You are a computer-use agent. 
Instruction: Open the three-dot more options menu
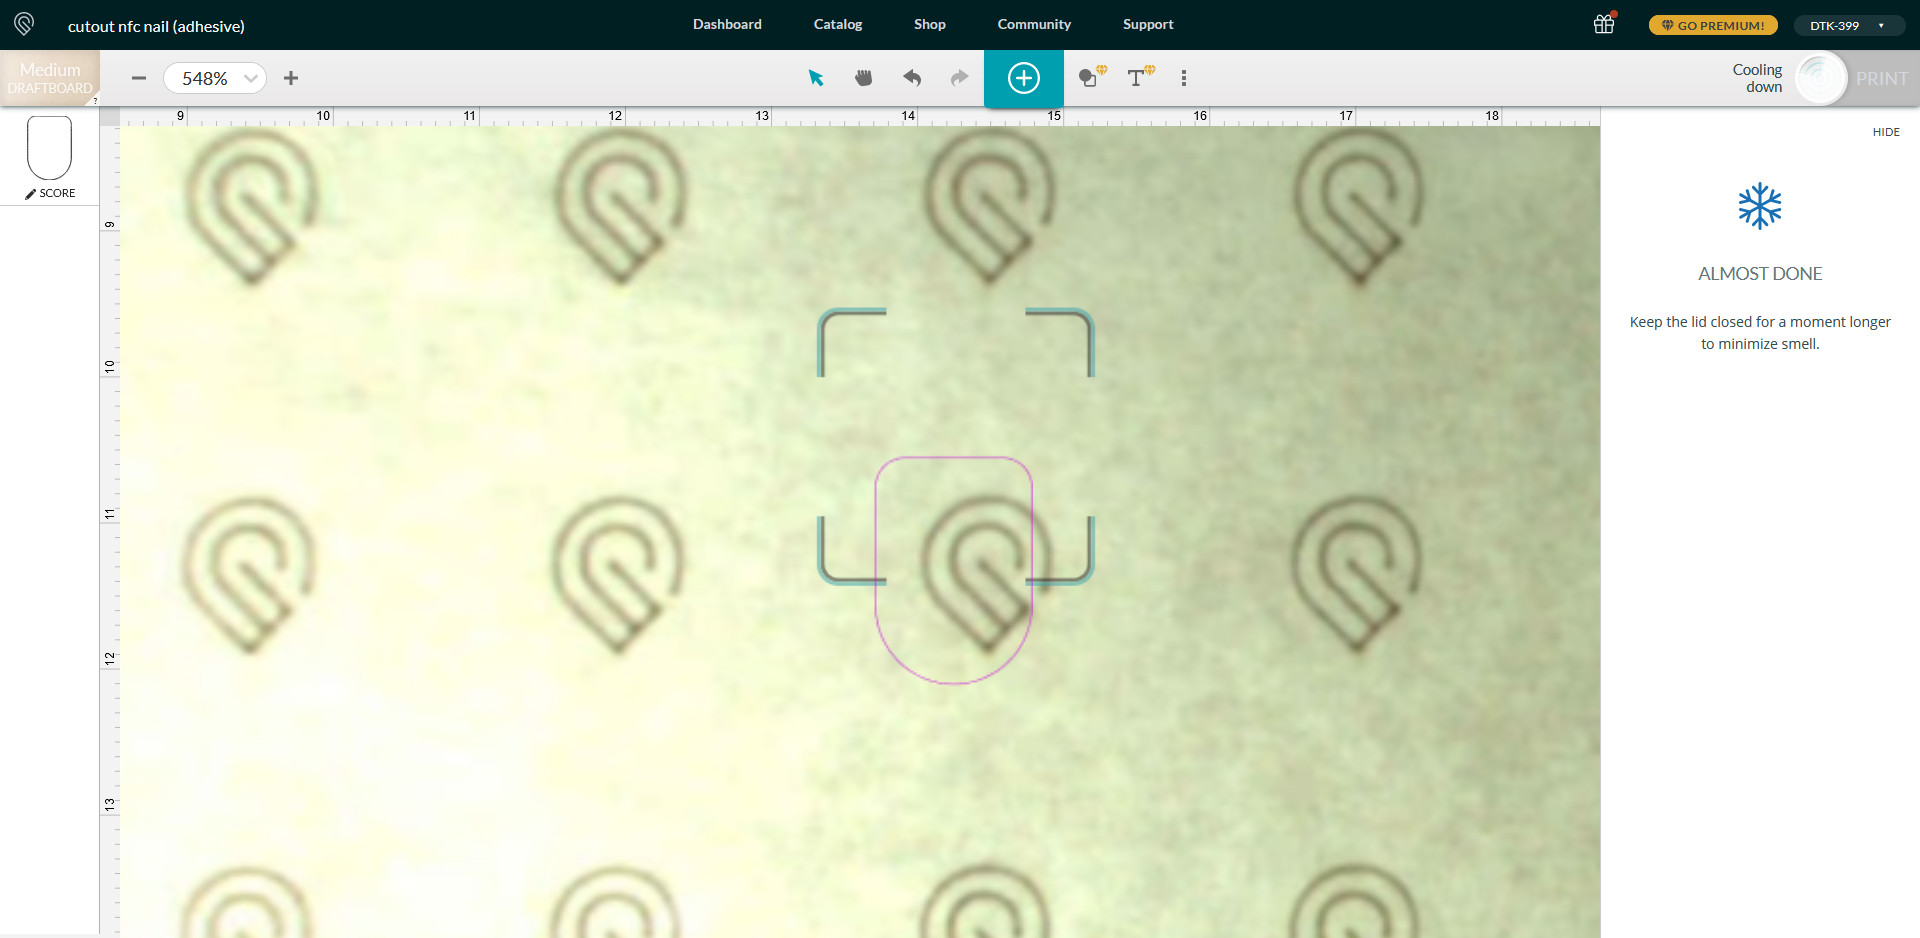tap(1184, 78)
